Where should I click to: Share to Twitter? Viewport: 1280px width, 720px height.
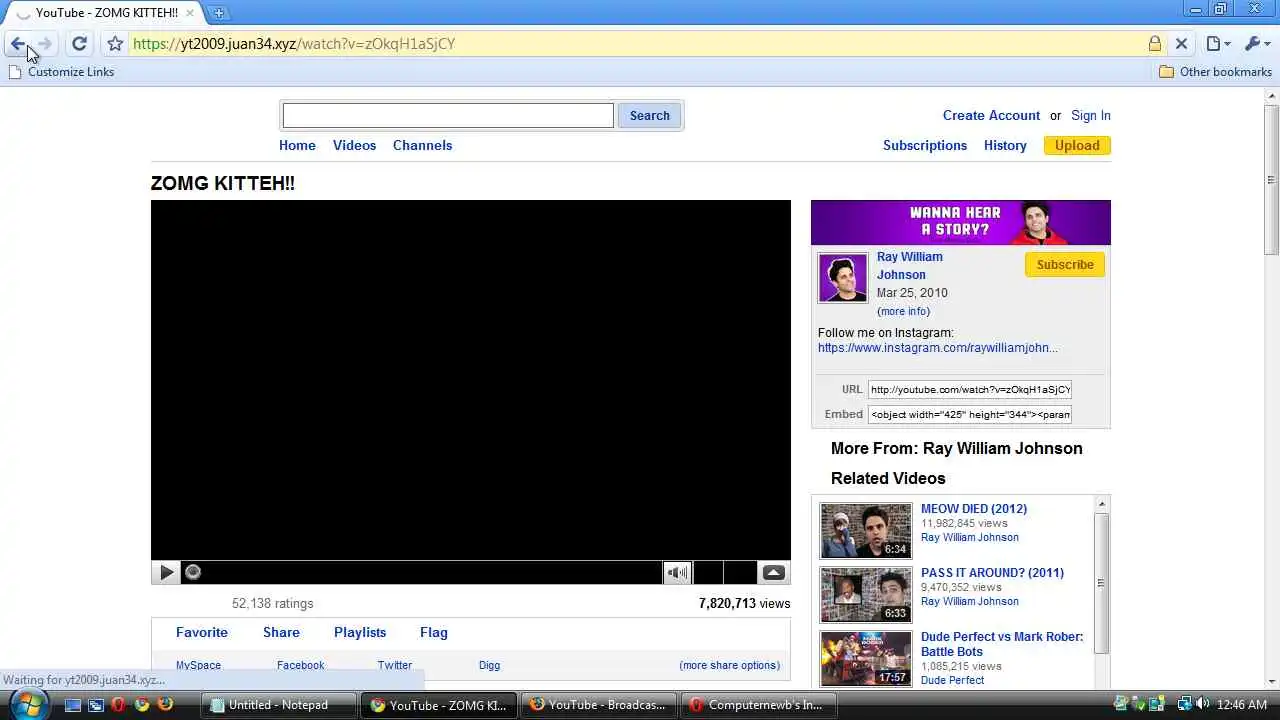click(x=395, y=666)
